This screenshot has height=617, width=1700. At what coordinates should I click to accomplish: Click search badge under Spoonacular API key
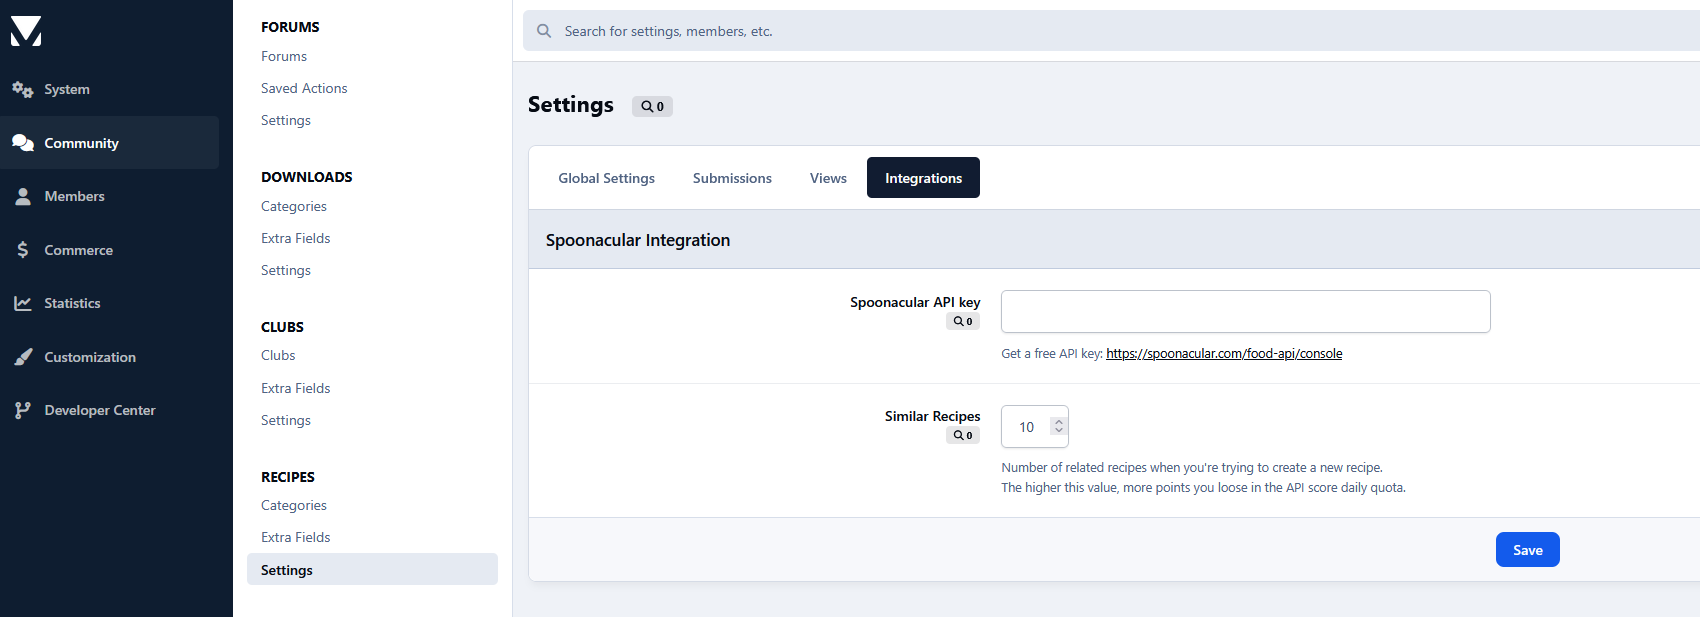point(963,322)
